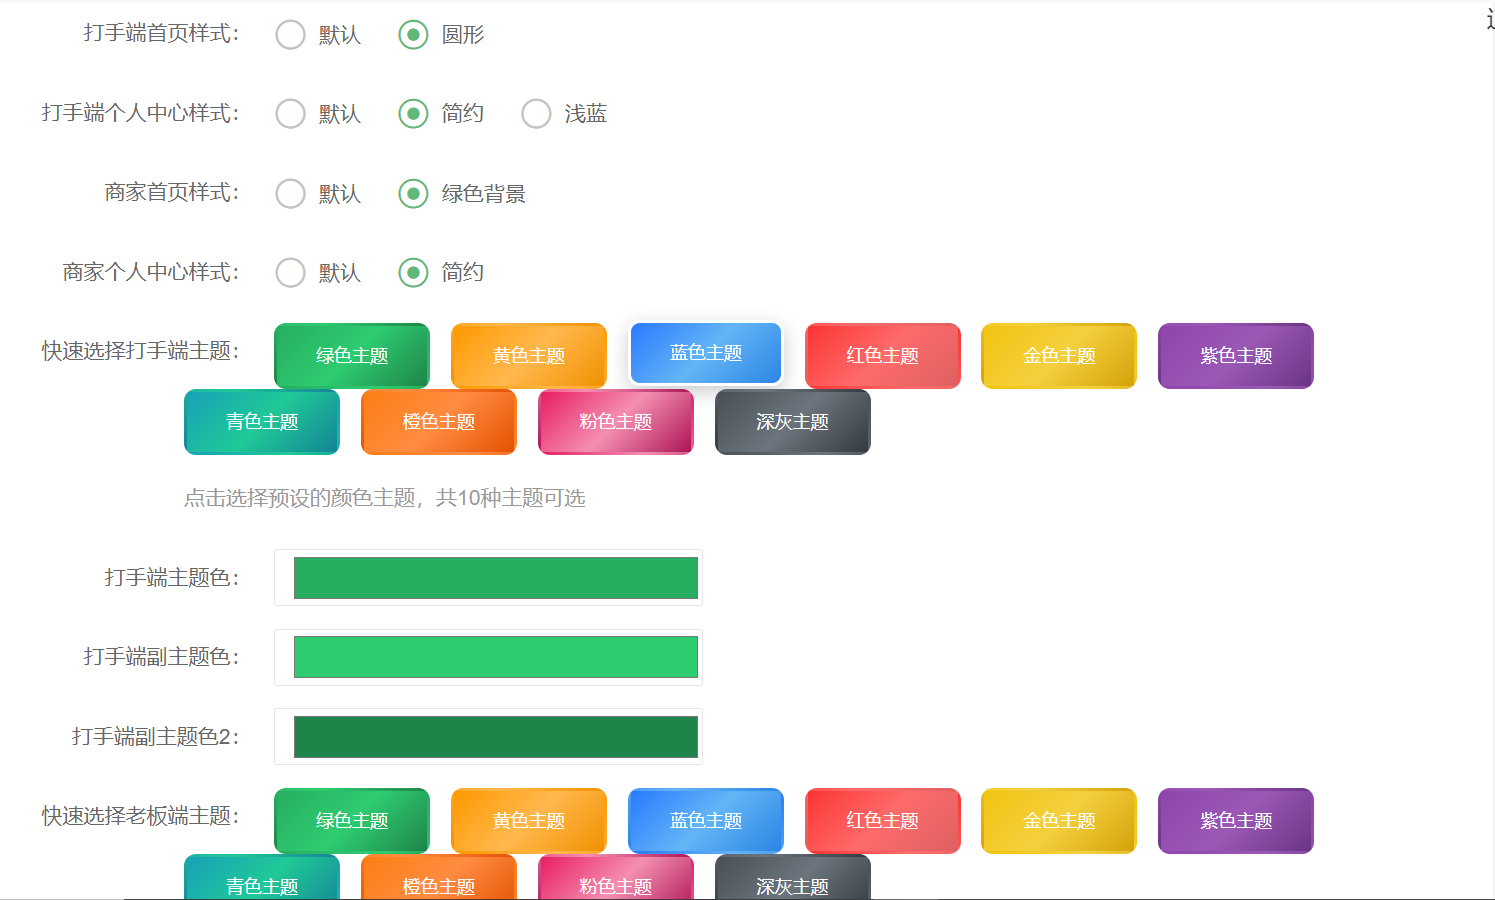The height and width of the screenshot is (900, 1495).
Task: Select 浅蓝 personal center style
Action: [536, 113]
